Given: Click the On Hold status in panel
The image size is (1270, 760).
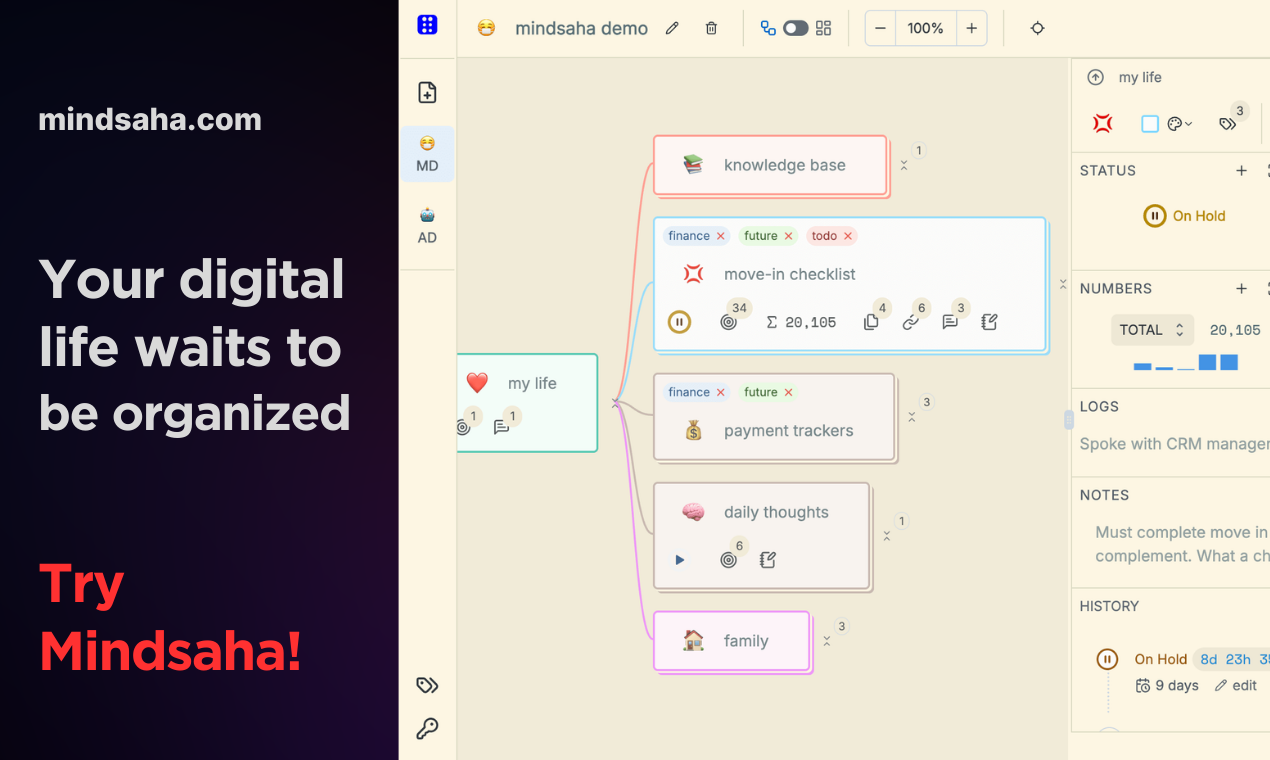Looking at the screenshot, I should (x=1184, y=216).
